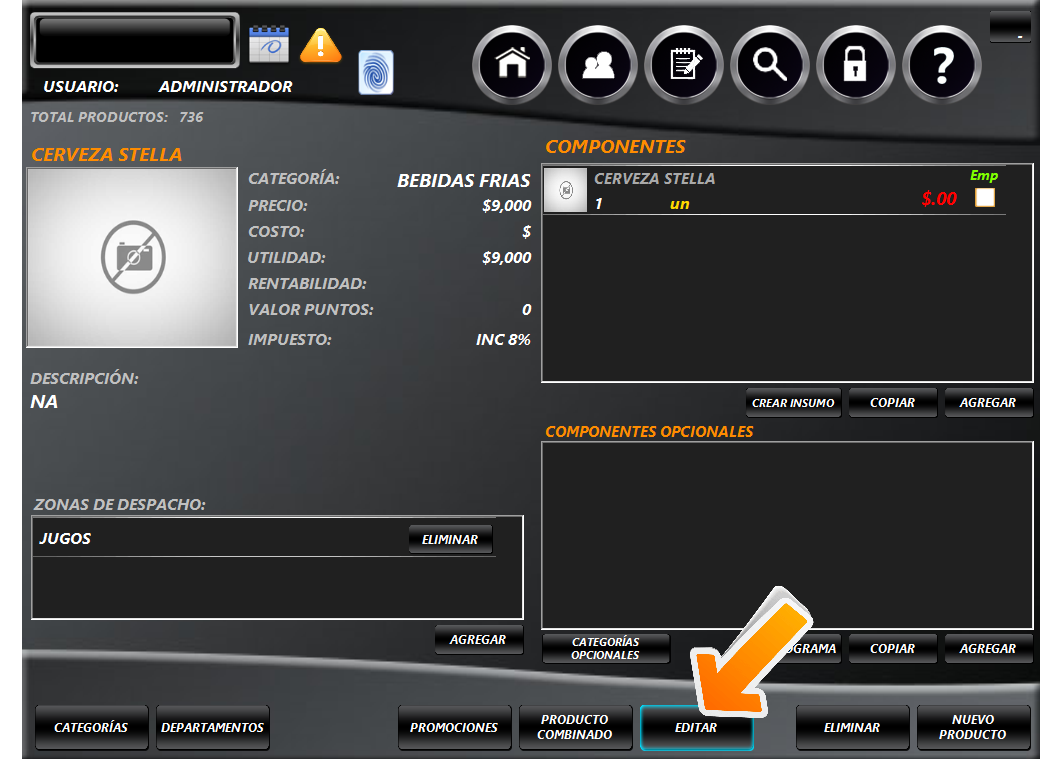
Task: Click the calendar icon
Action: (x=269, y=45)
